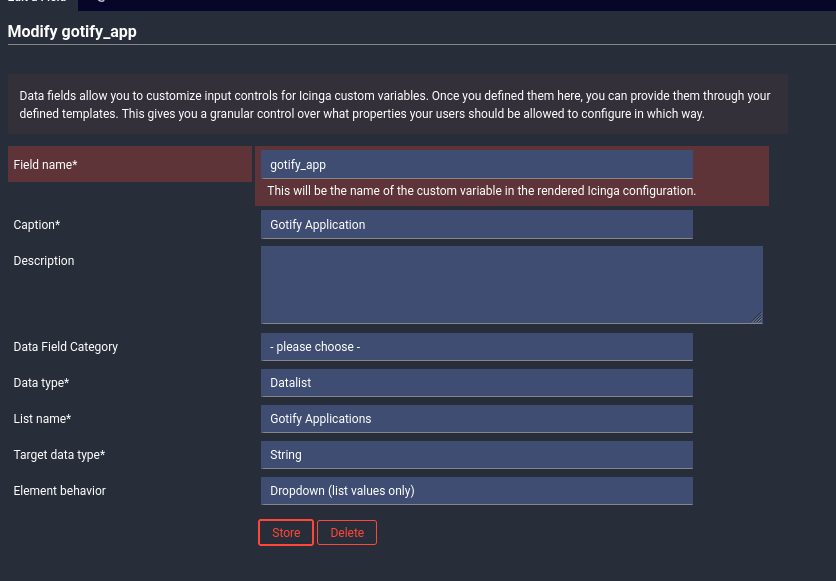This screenshot has height=581, width=836.
Task: Click the Element behavior label
Action: (59, 491)
